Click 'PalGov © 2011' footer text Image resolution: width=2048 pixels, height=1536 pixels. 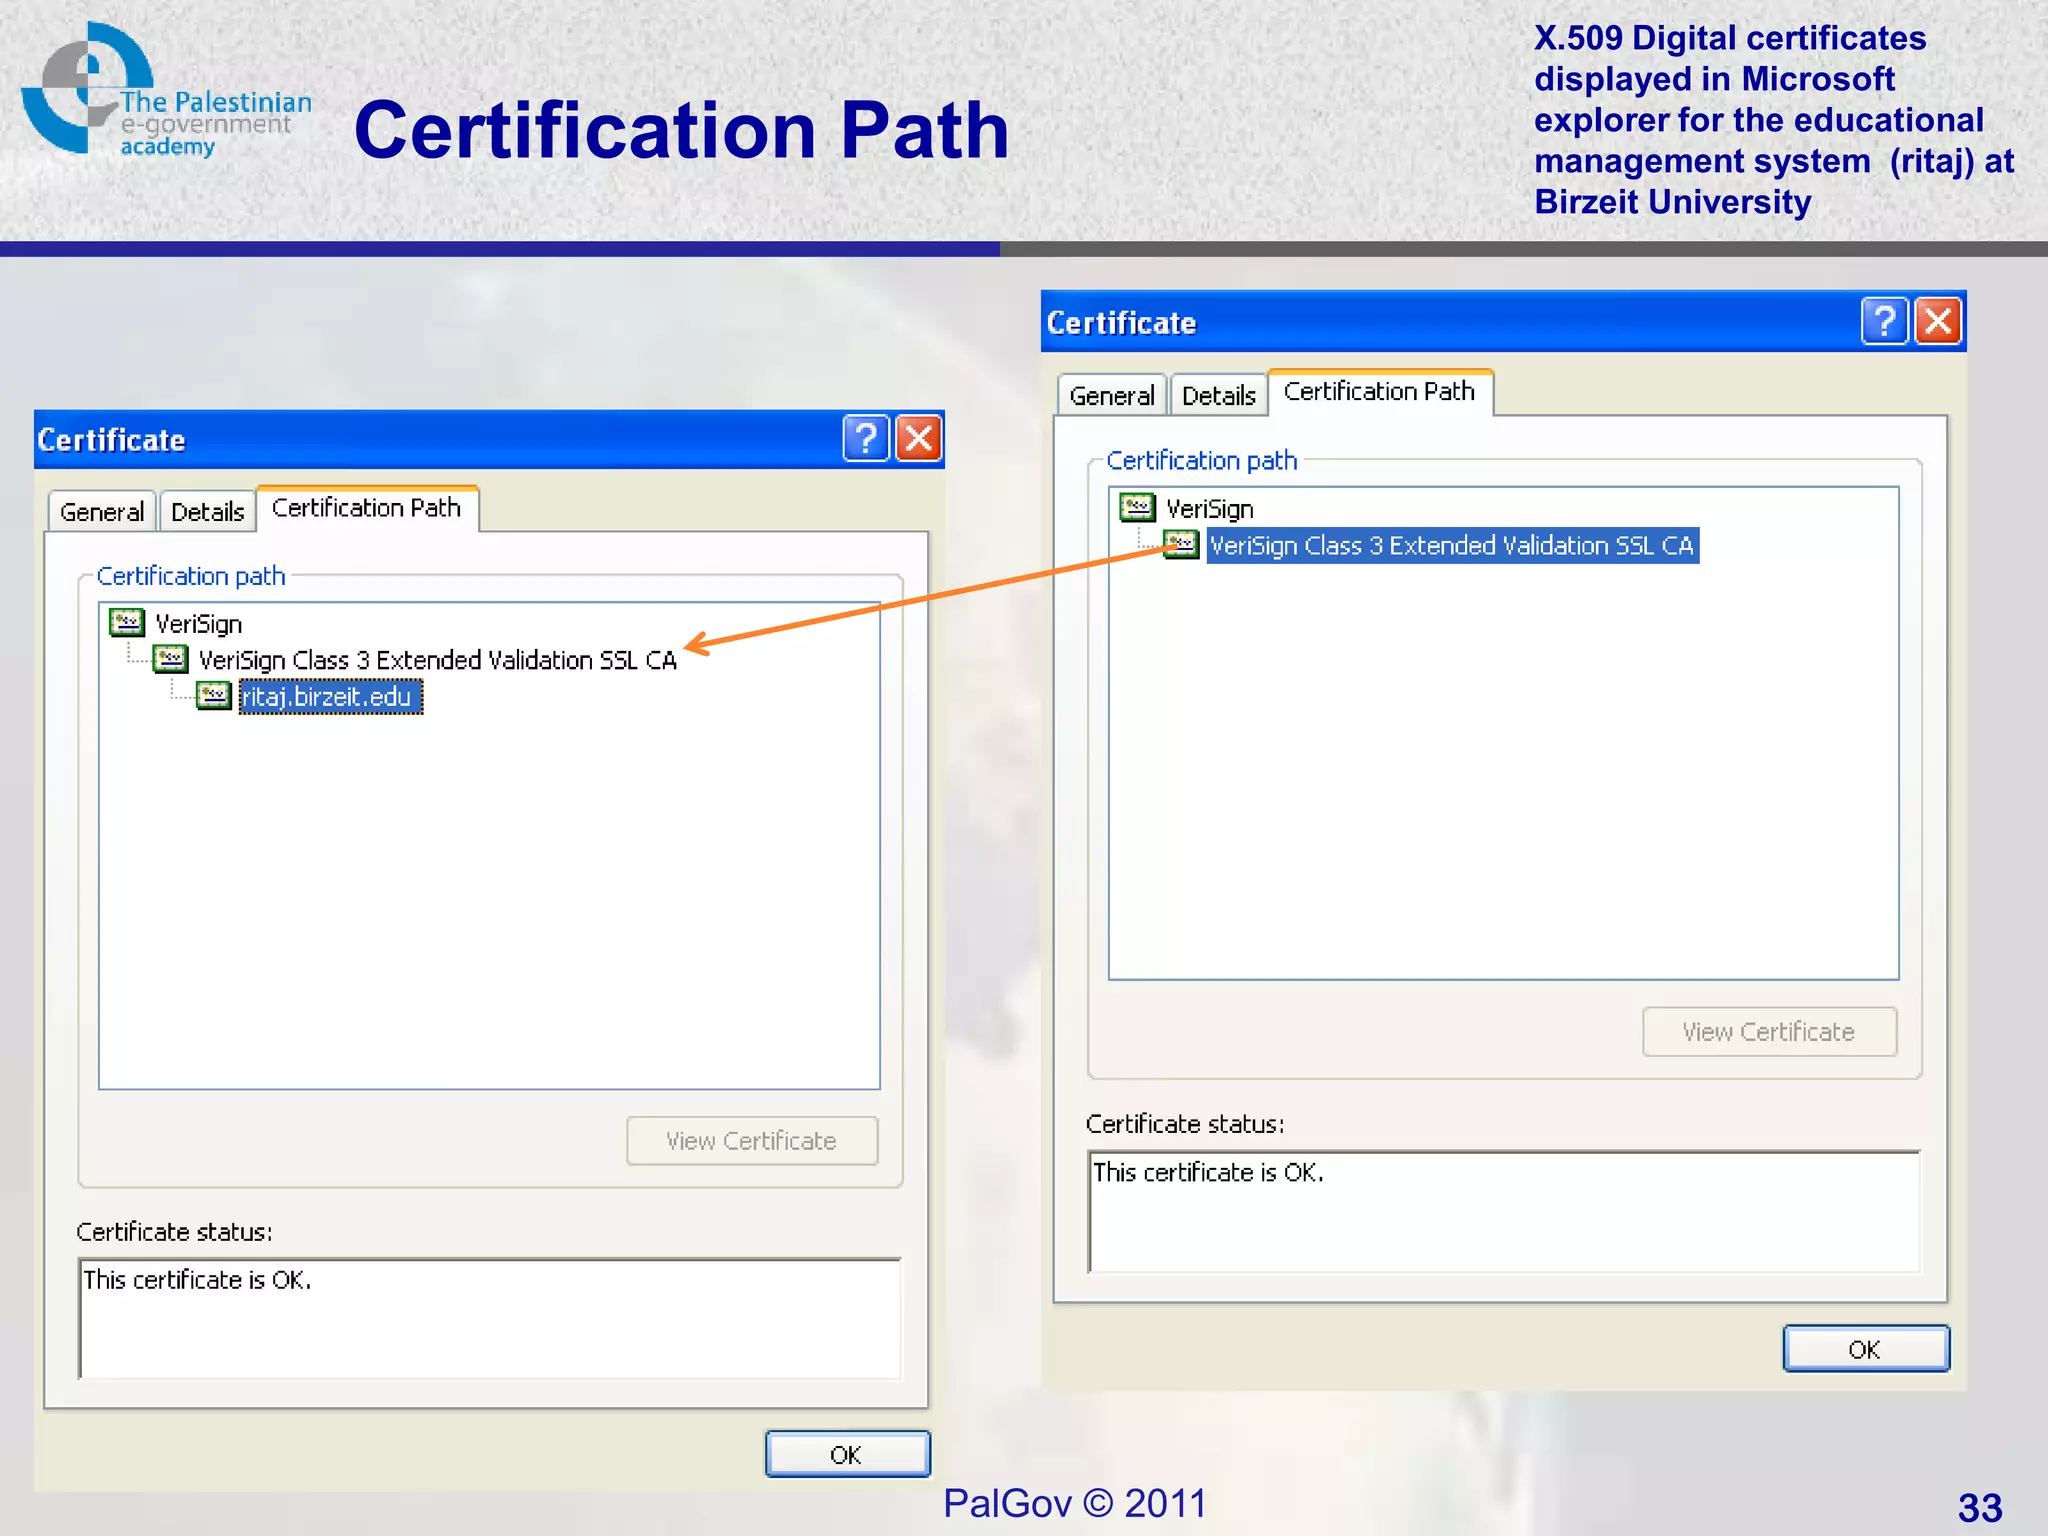1075,1503
